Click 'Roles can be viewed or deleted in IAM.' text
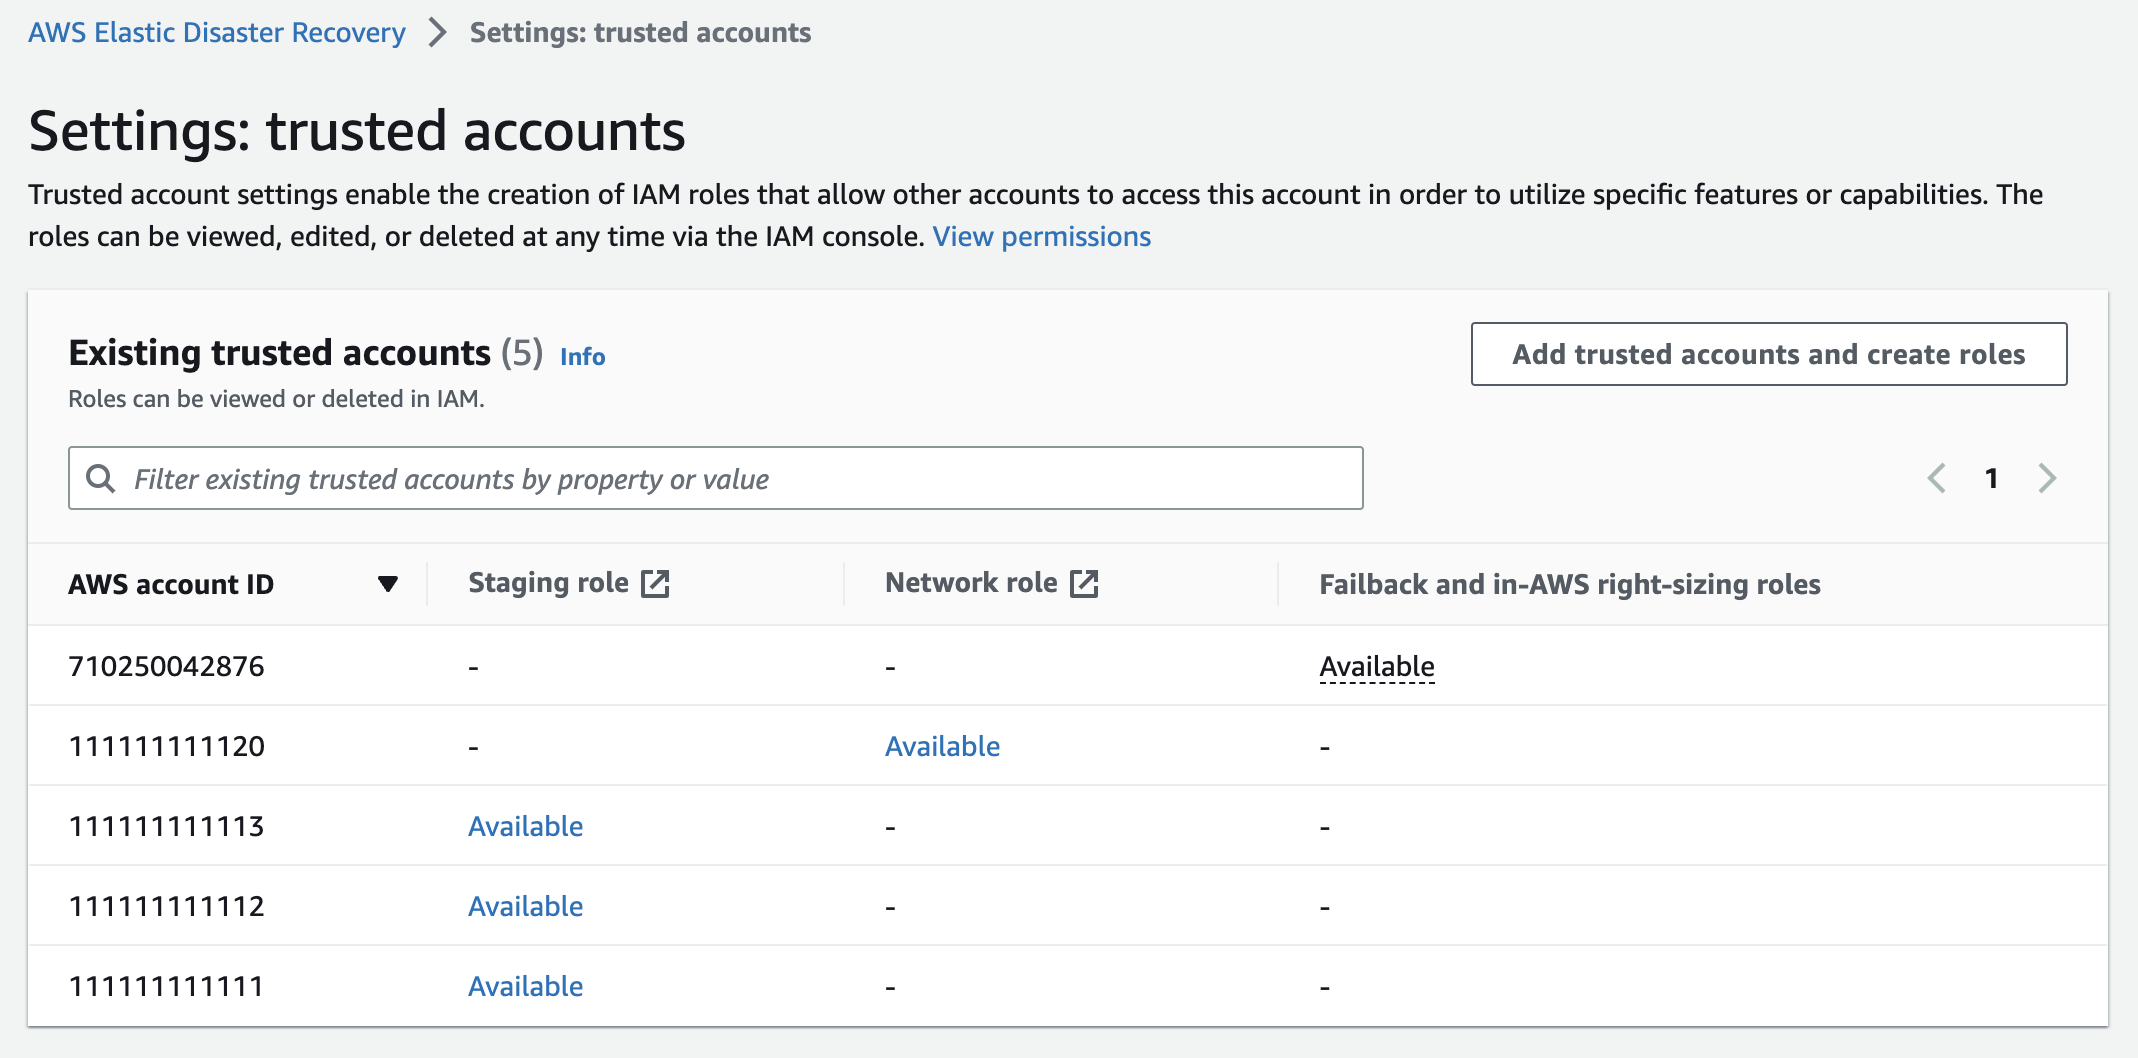2138x1058 pixels. coord(276,399)
